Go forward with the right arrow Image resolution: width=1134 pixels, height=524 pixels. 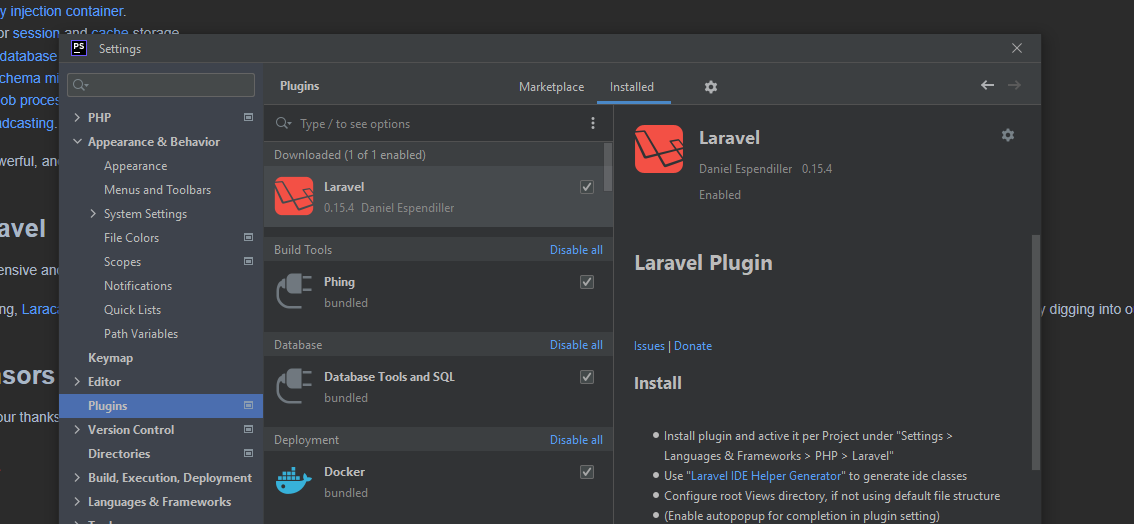(1015, 85)
